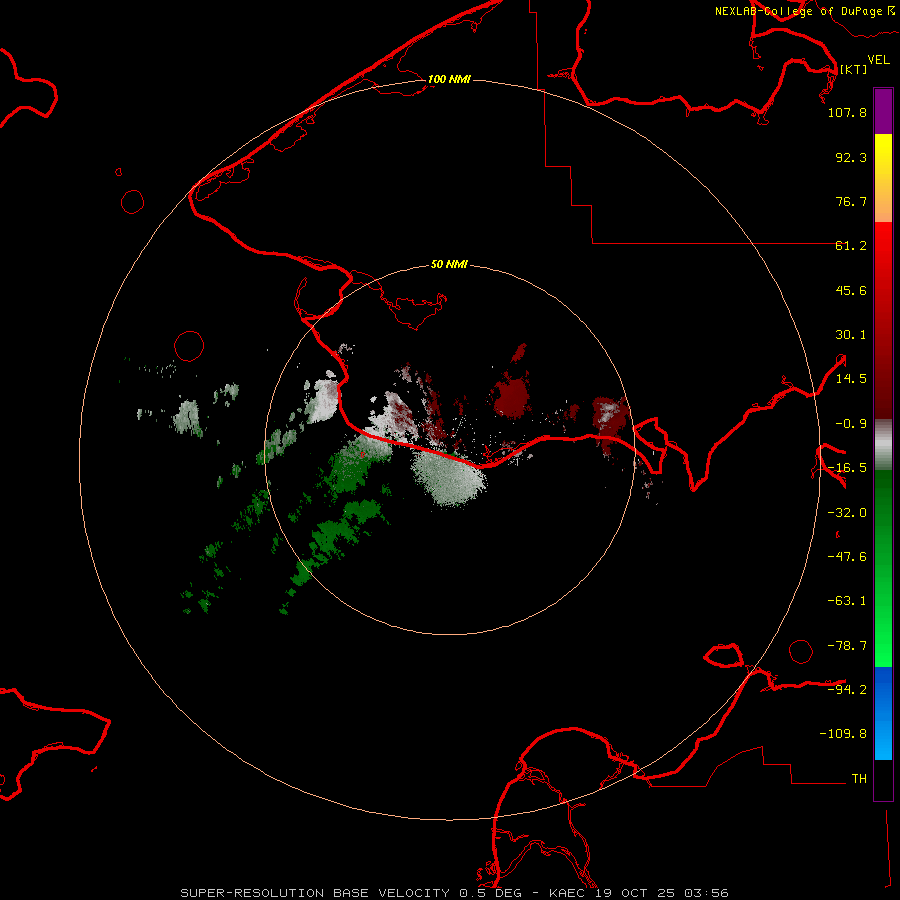This screenshot has width=900, height=900.
Task: Select the -16.5 legend value
Action: pyautogui.click(x=847, y=468)
